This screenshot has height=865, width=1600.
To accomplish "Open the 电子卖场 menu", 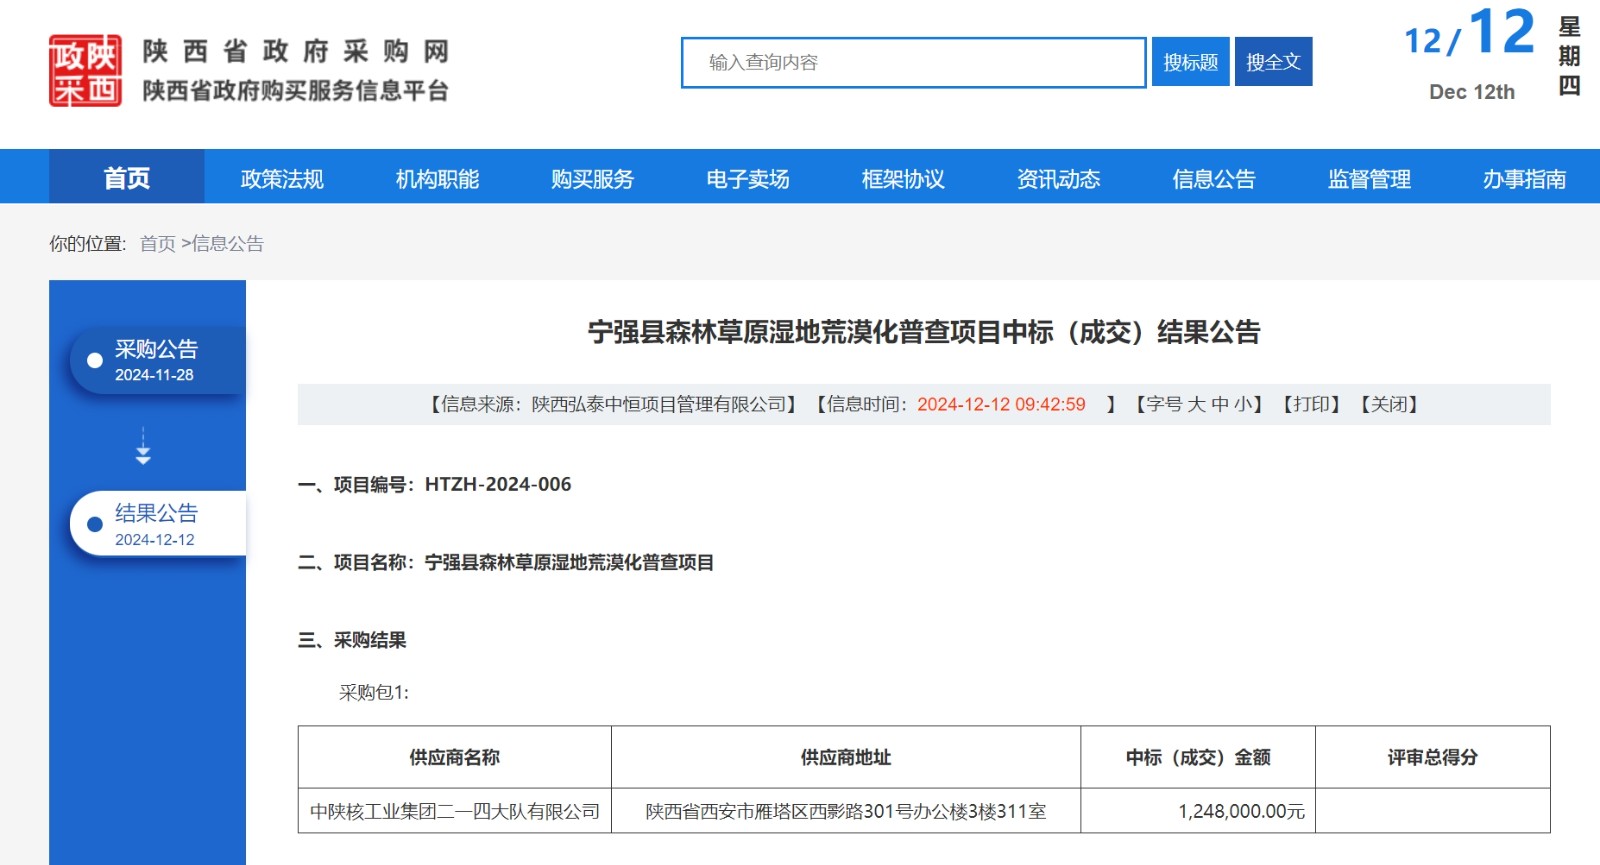I will 748,179.
